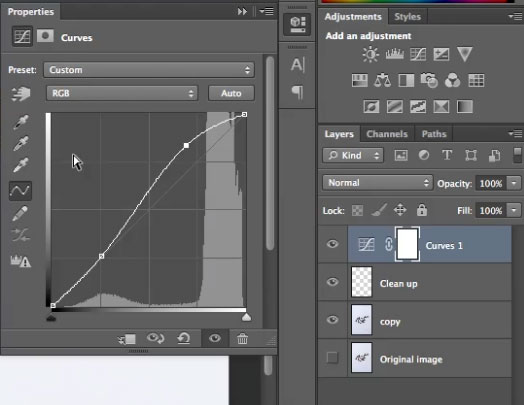The image size is (524, 405).
Task: Hide the Clean up layer
Action: click(332, 282)
